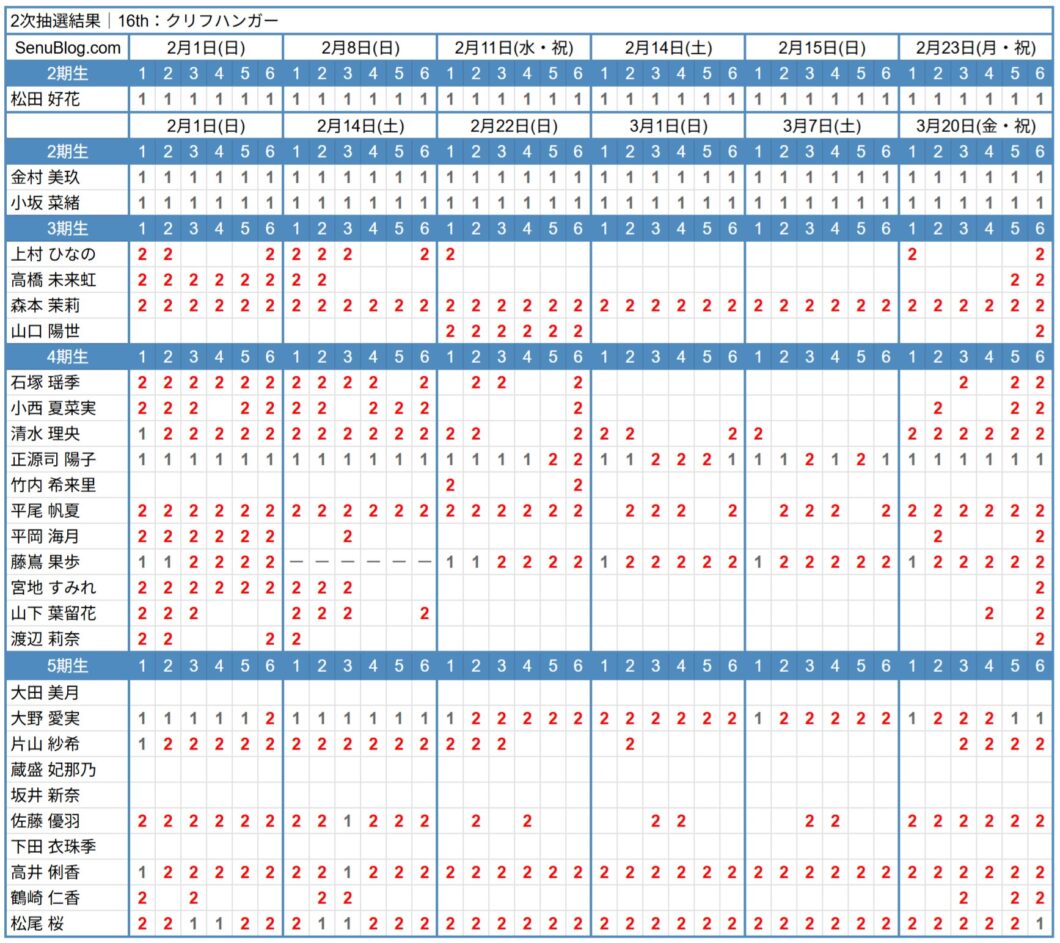Select the 2月22日(日) date header
This screenshot has height=943, width=1060.
[x=514, y=126]
